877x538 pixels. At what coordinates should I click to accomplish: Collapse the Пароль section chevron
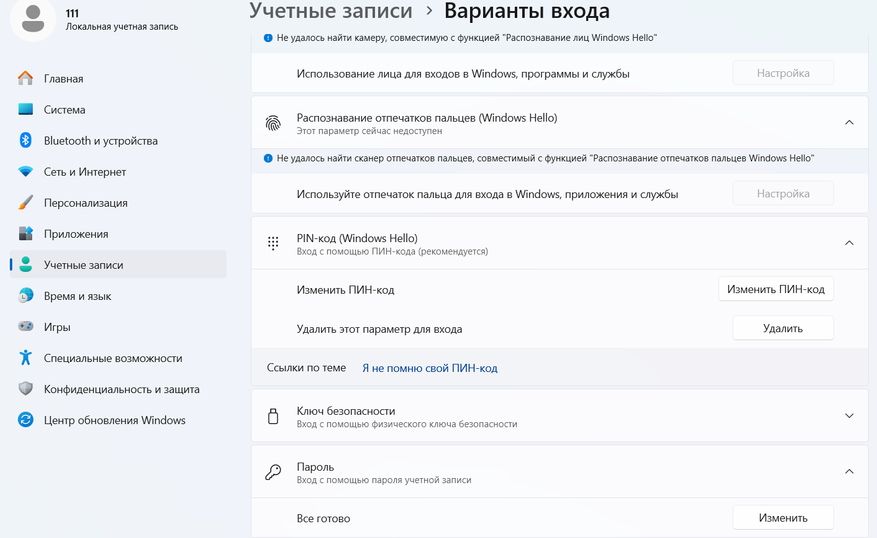(849, 472)
